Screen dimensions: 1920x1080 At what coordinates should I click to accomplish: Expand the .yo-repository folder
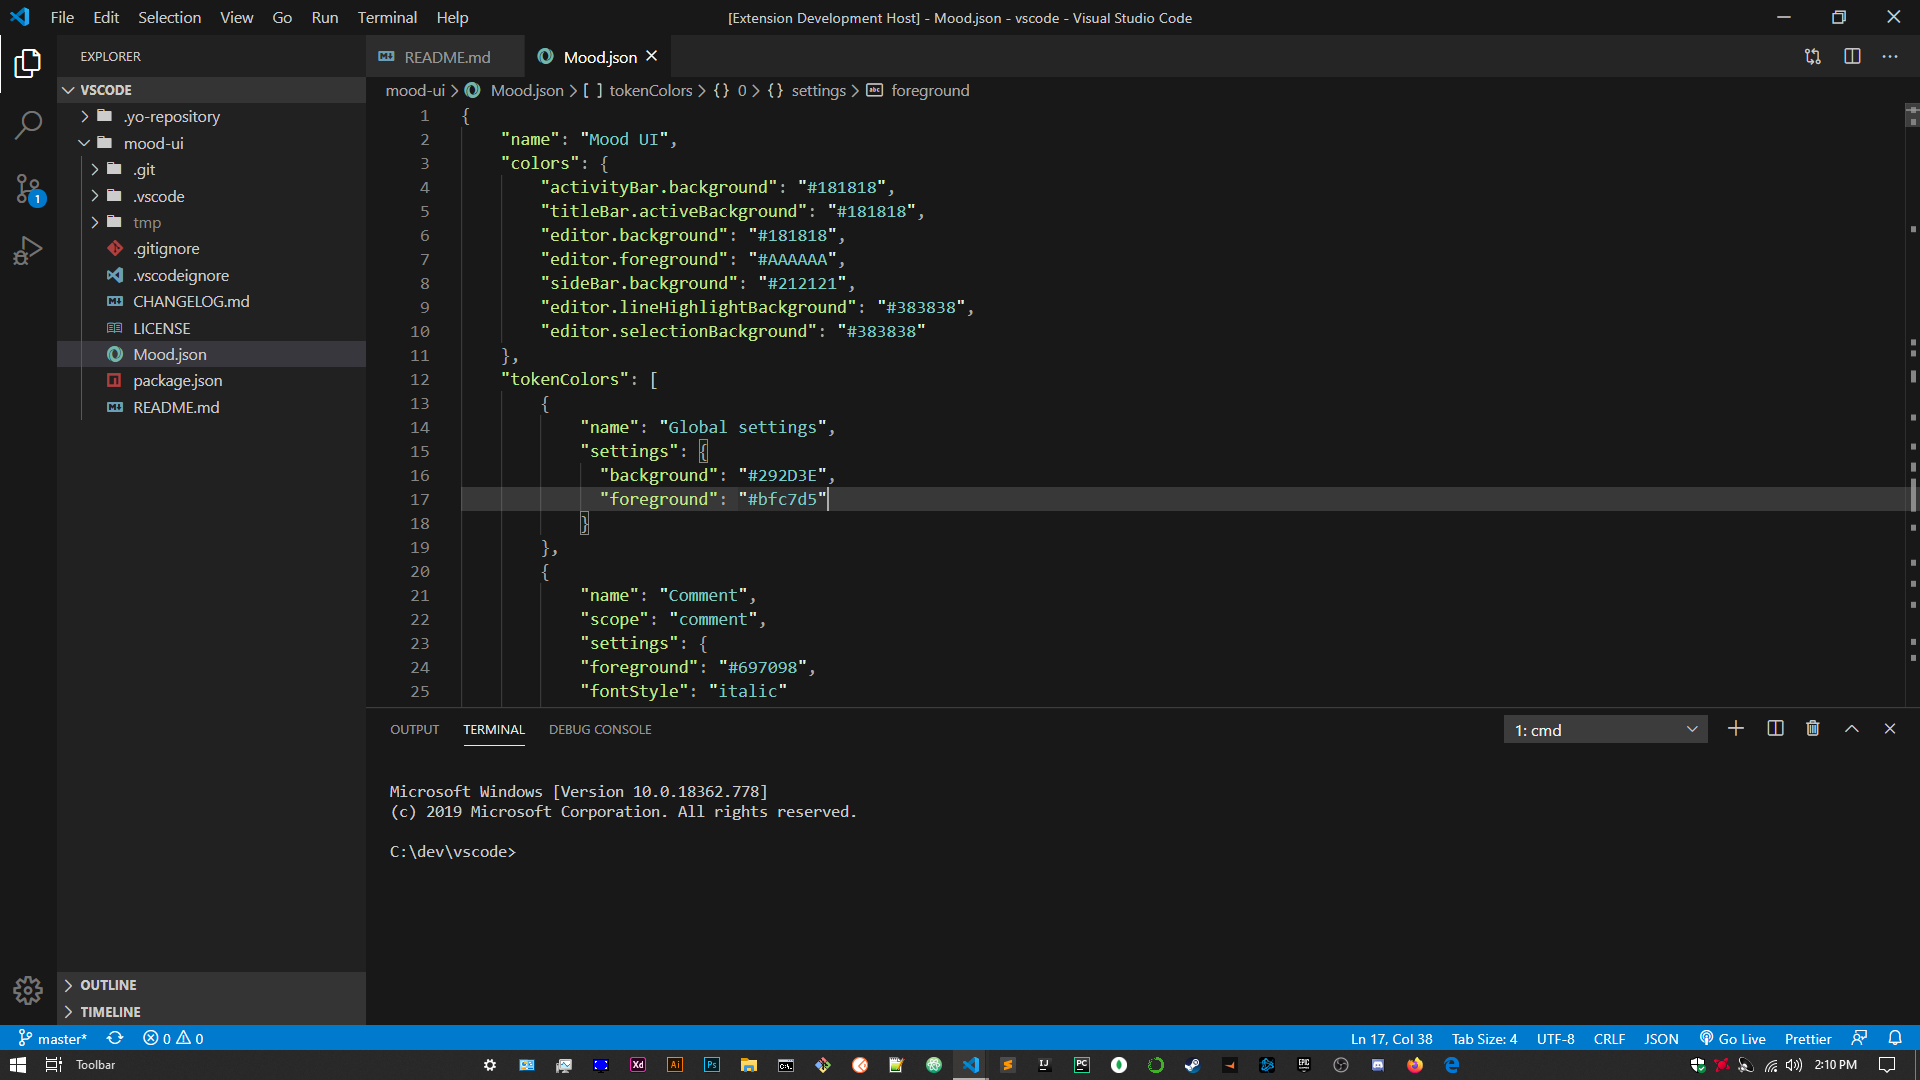pos(212,116)
